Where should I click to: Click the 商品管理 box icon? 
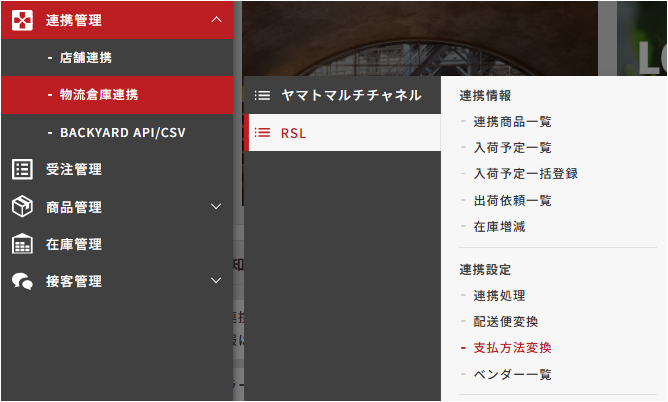click(x=22, y=207)
